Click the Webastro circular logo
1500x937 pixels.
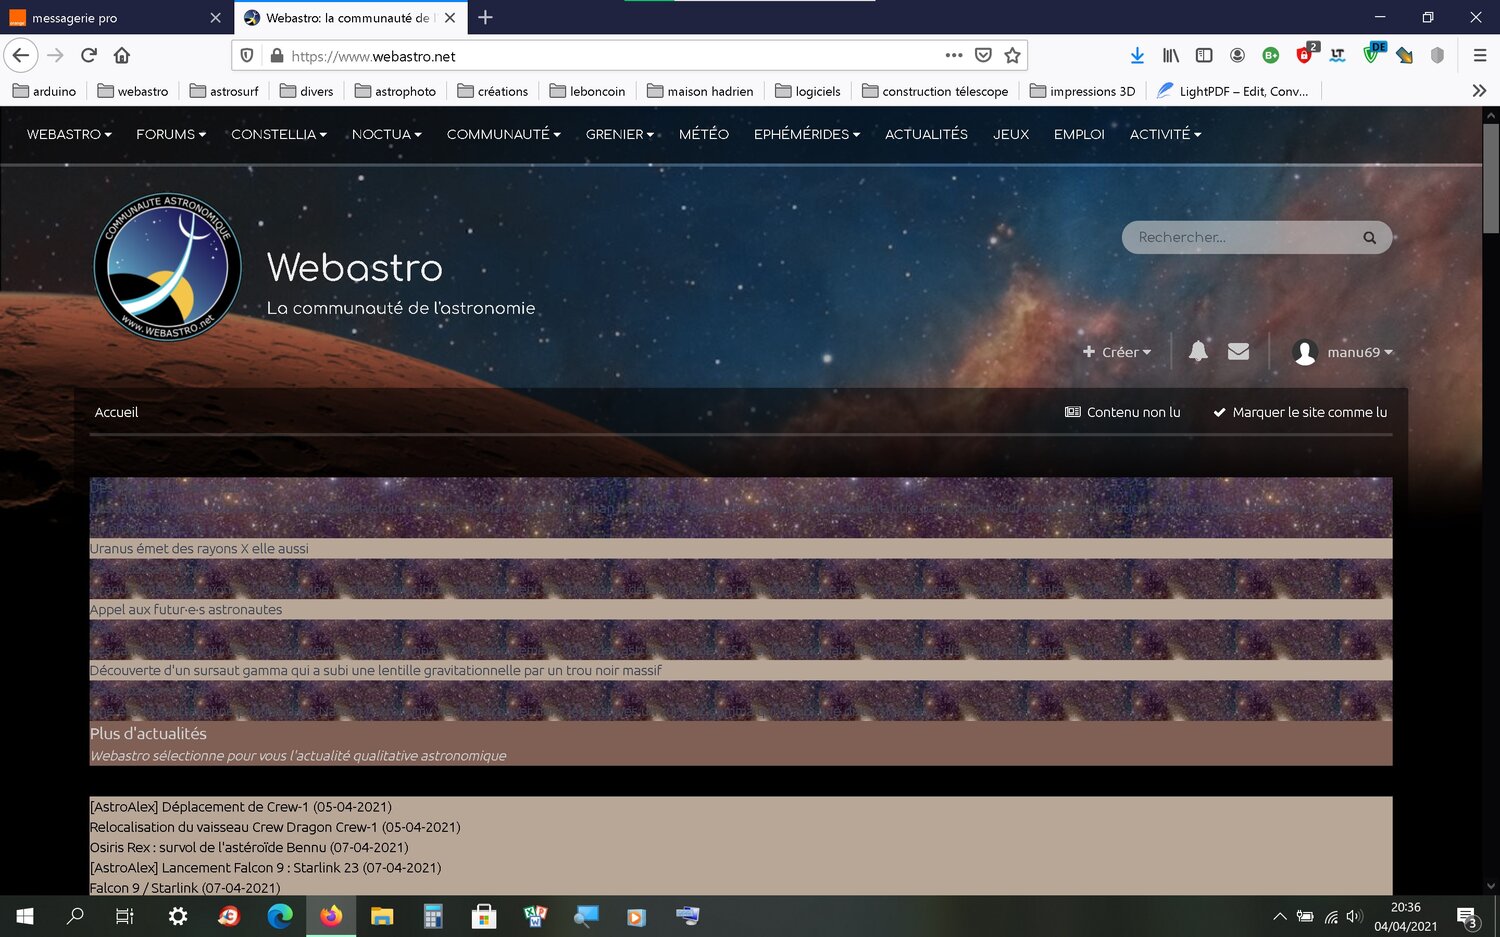(167, 267)
